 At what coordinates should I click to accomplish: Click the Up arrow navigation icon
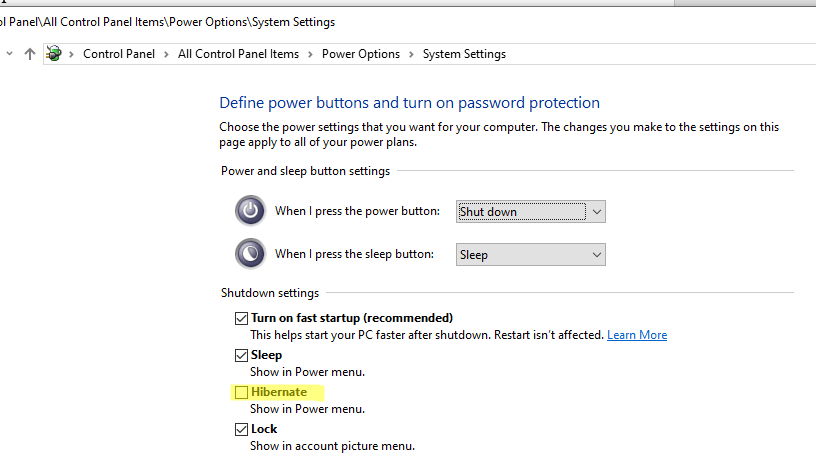pos(30,54)
